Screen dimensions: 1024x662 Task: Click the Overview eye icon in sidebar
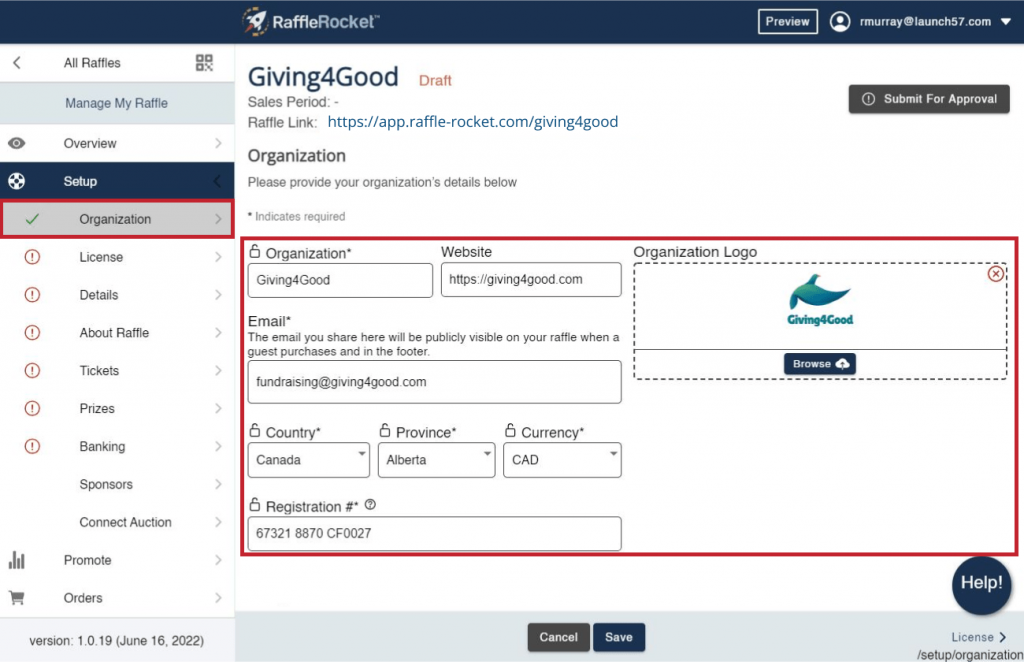(15, 143)
